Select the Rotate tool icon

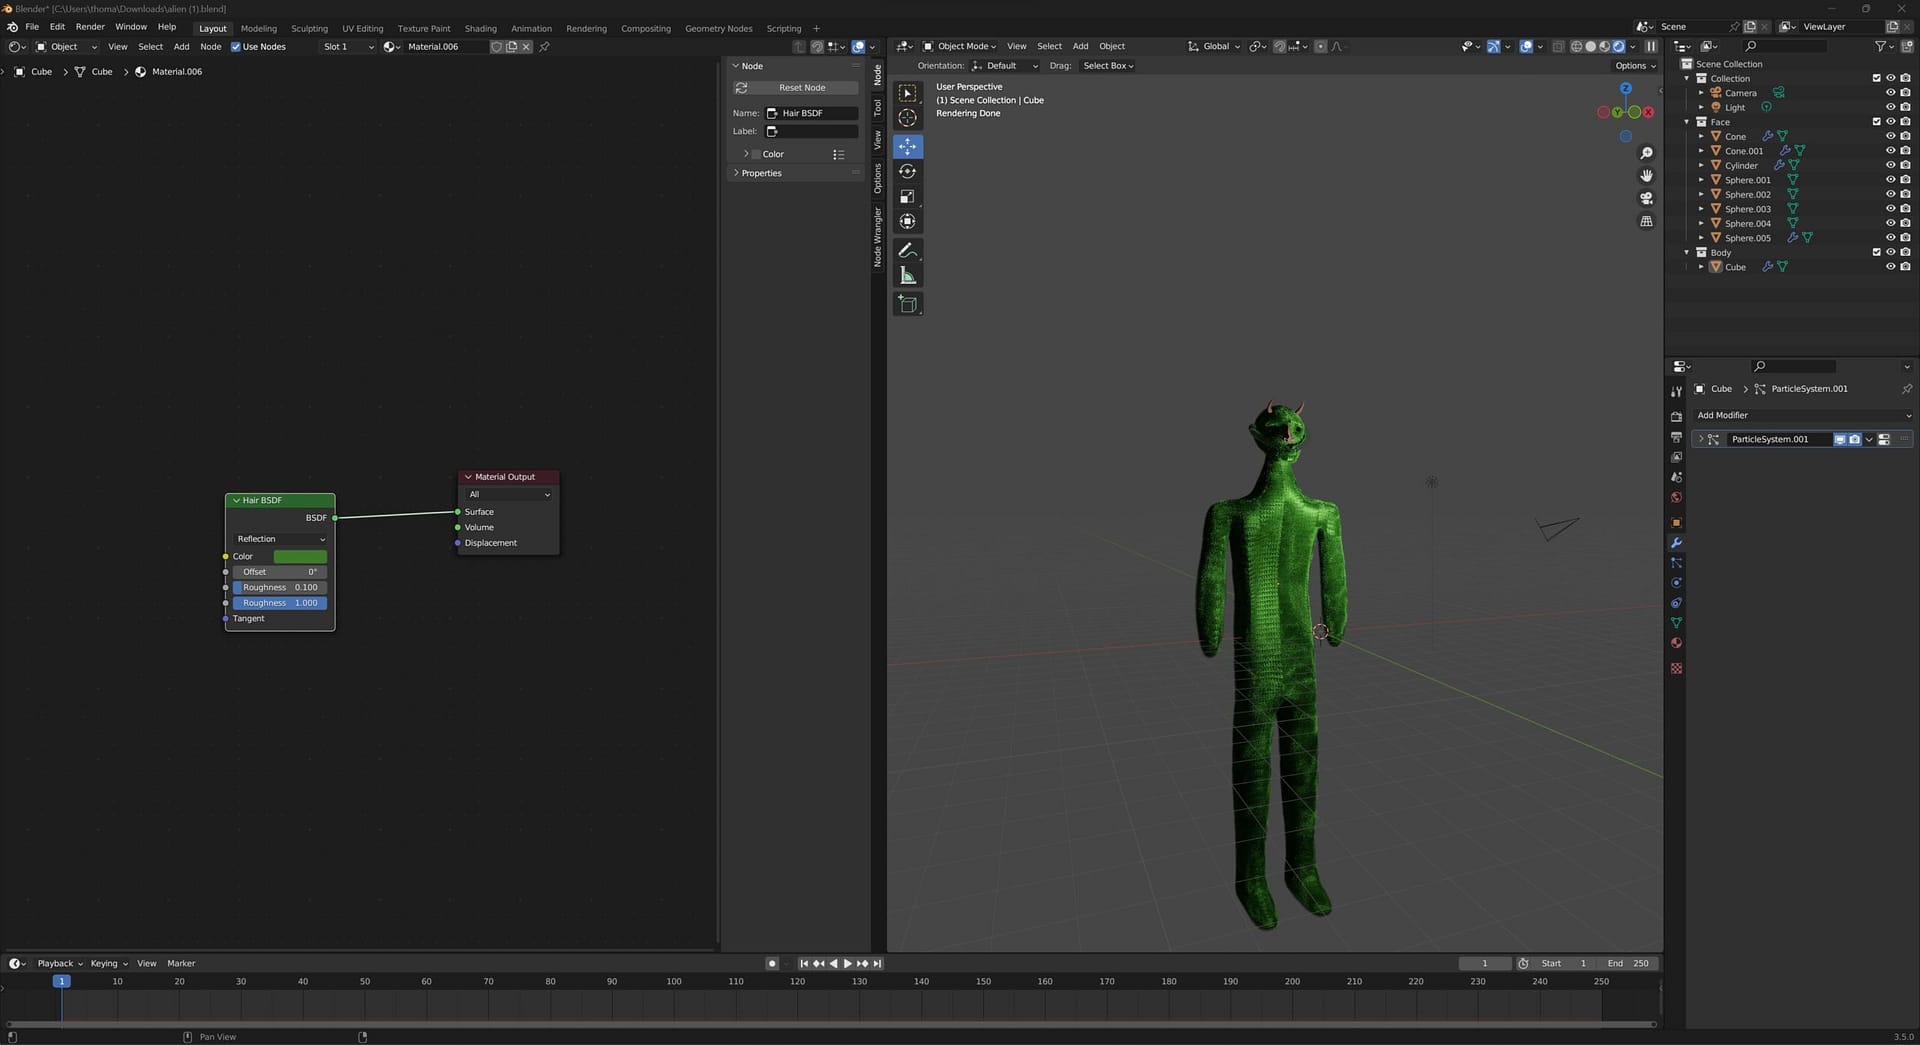click(x=907, y=172)
